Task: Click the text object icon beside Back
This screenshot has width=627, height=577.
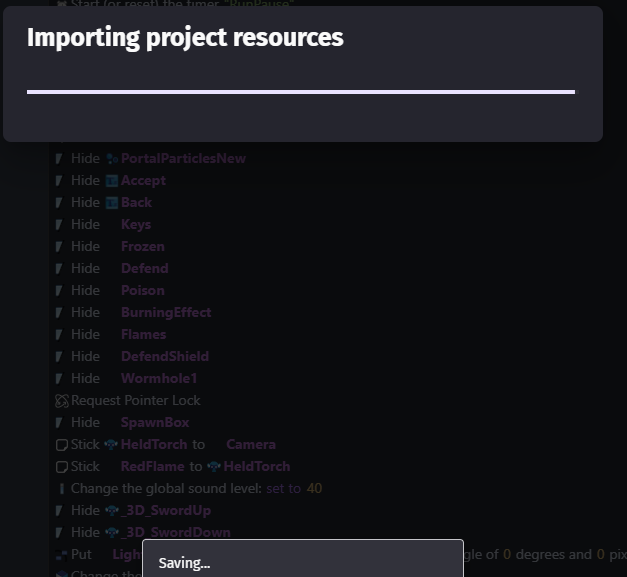Action: click(112, 203)
